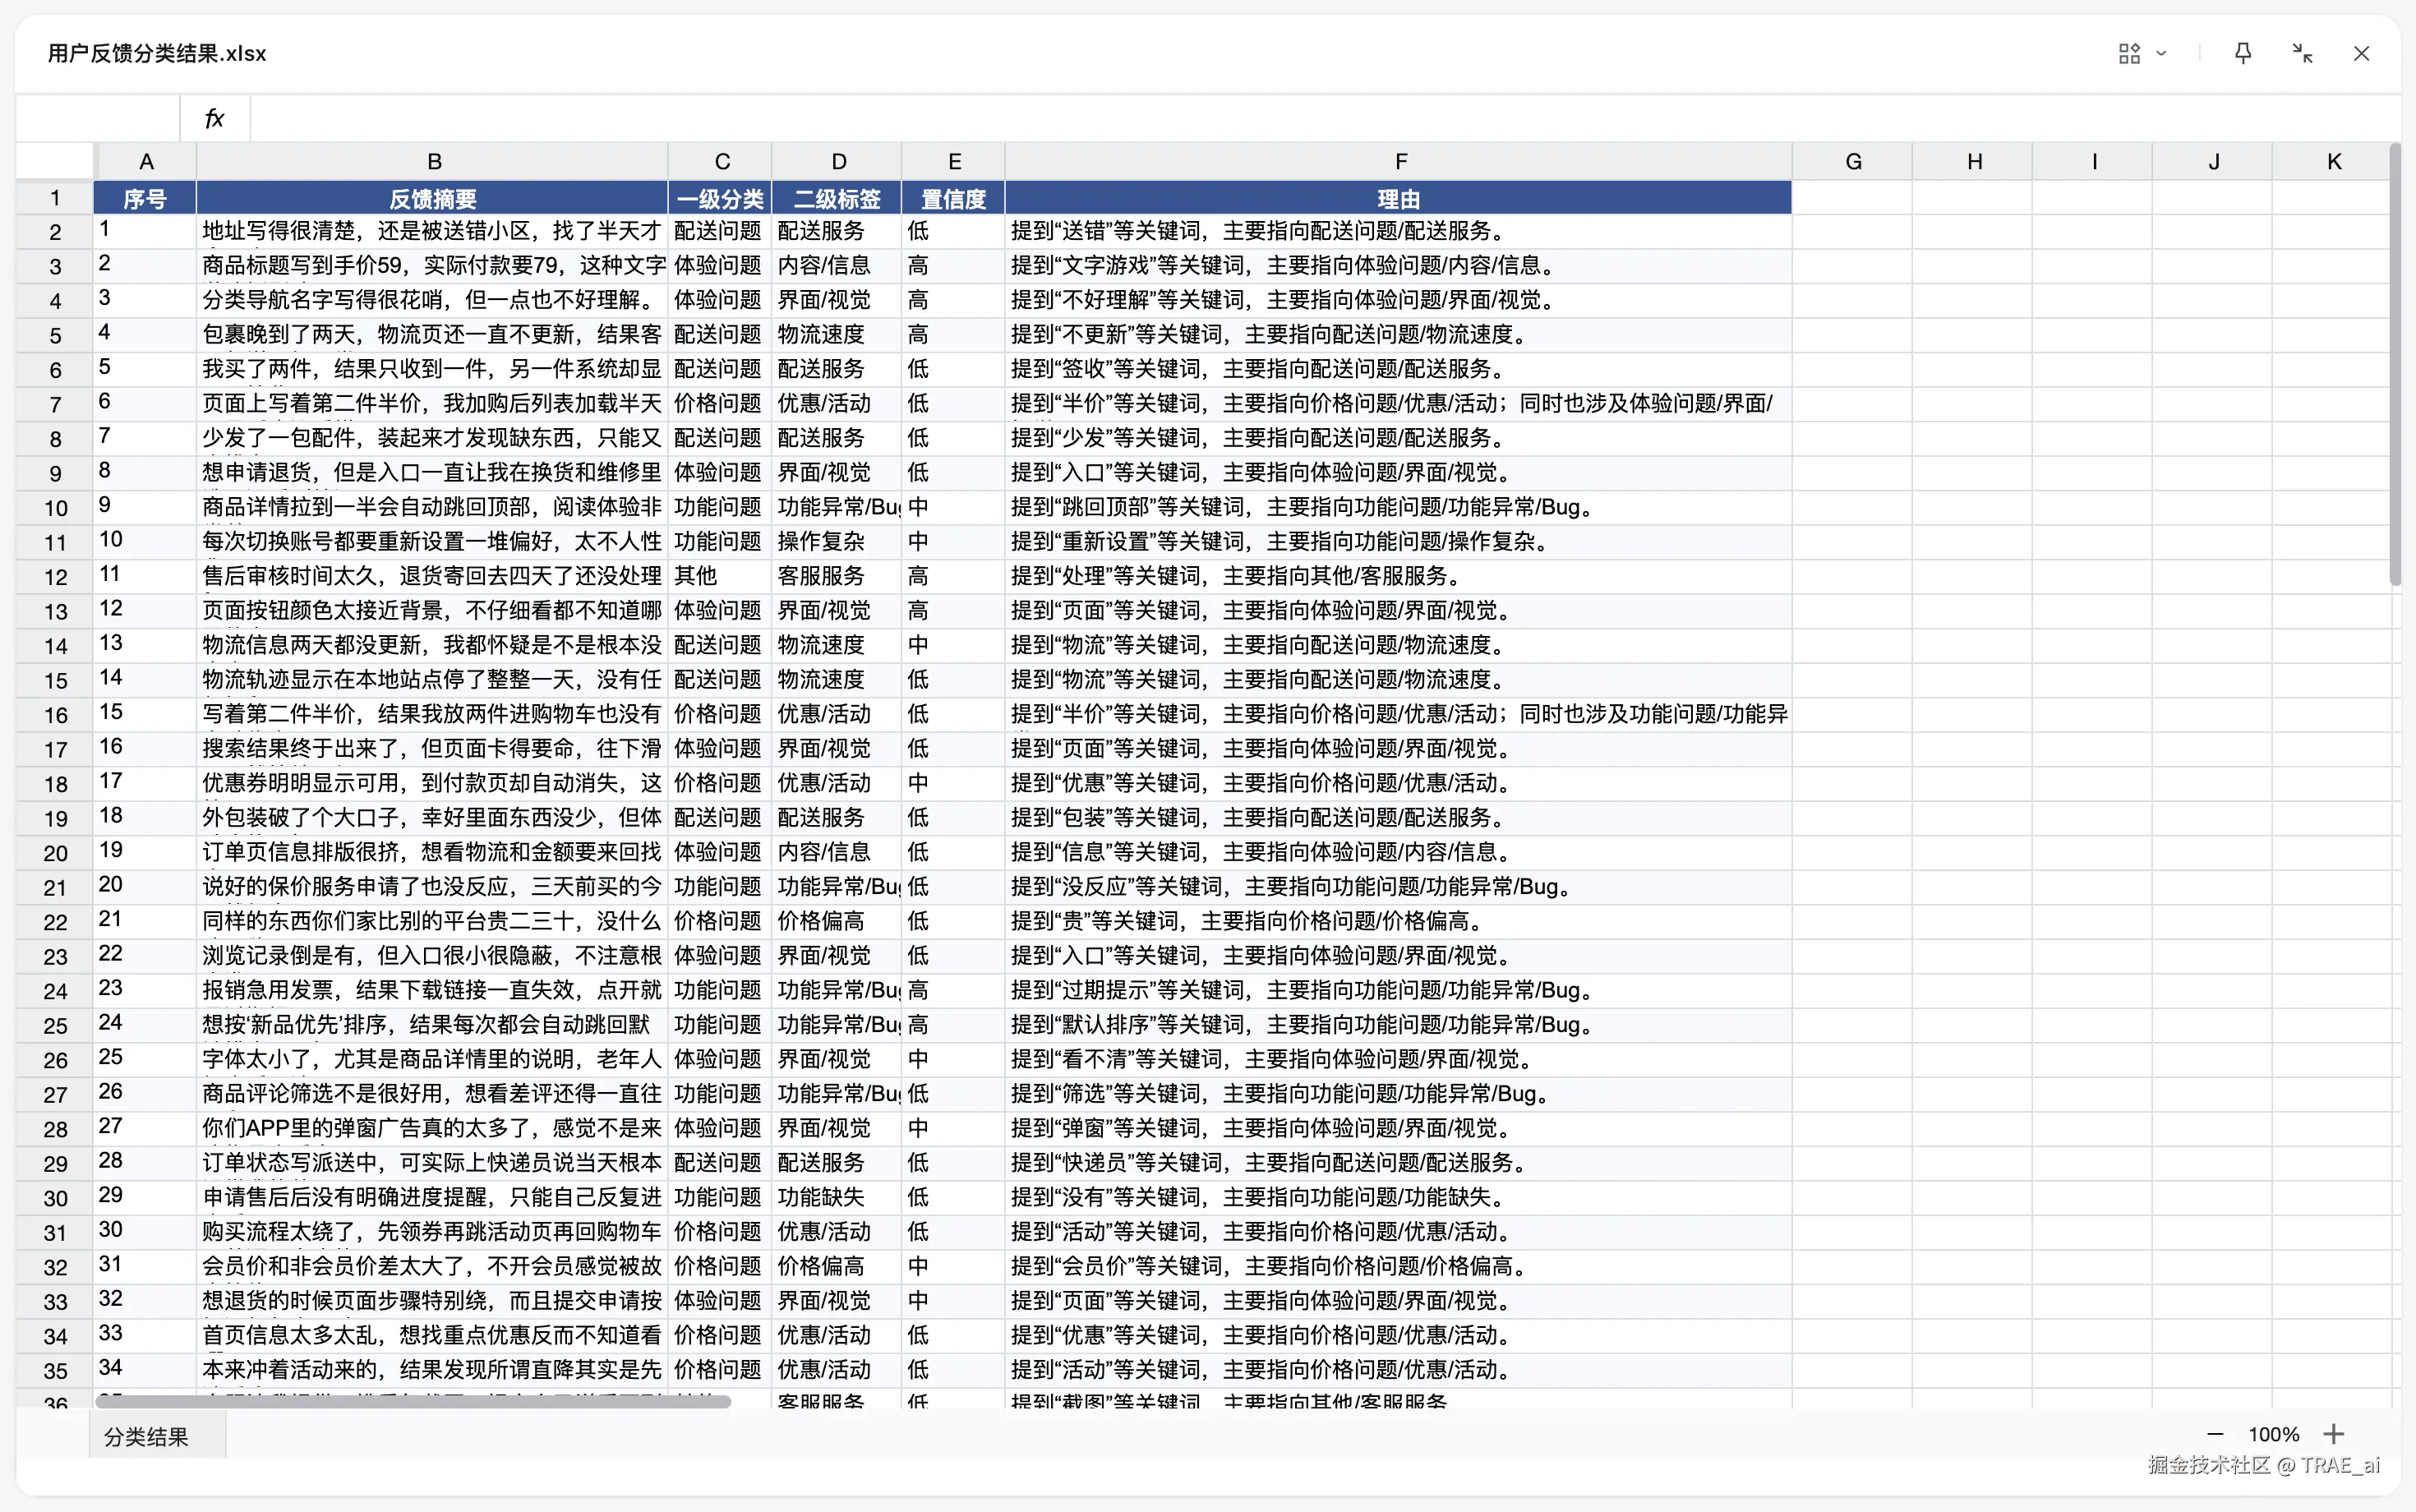Pin the preview window with pin icon

click(2243, 54)
